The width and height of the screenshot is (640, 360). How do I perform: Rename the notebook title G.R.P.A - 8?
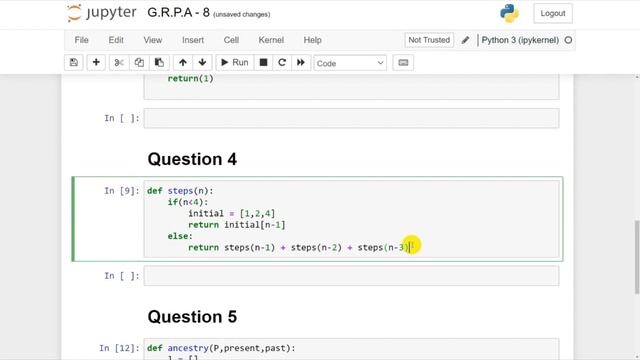178,13
